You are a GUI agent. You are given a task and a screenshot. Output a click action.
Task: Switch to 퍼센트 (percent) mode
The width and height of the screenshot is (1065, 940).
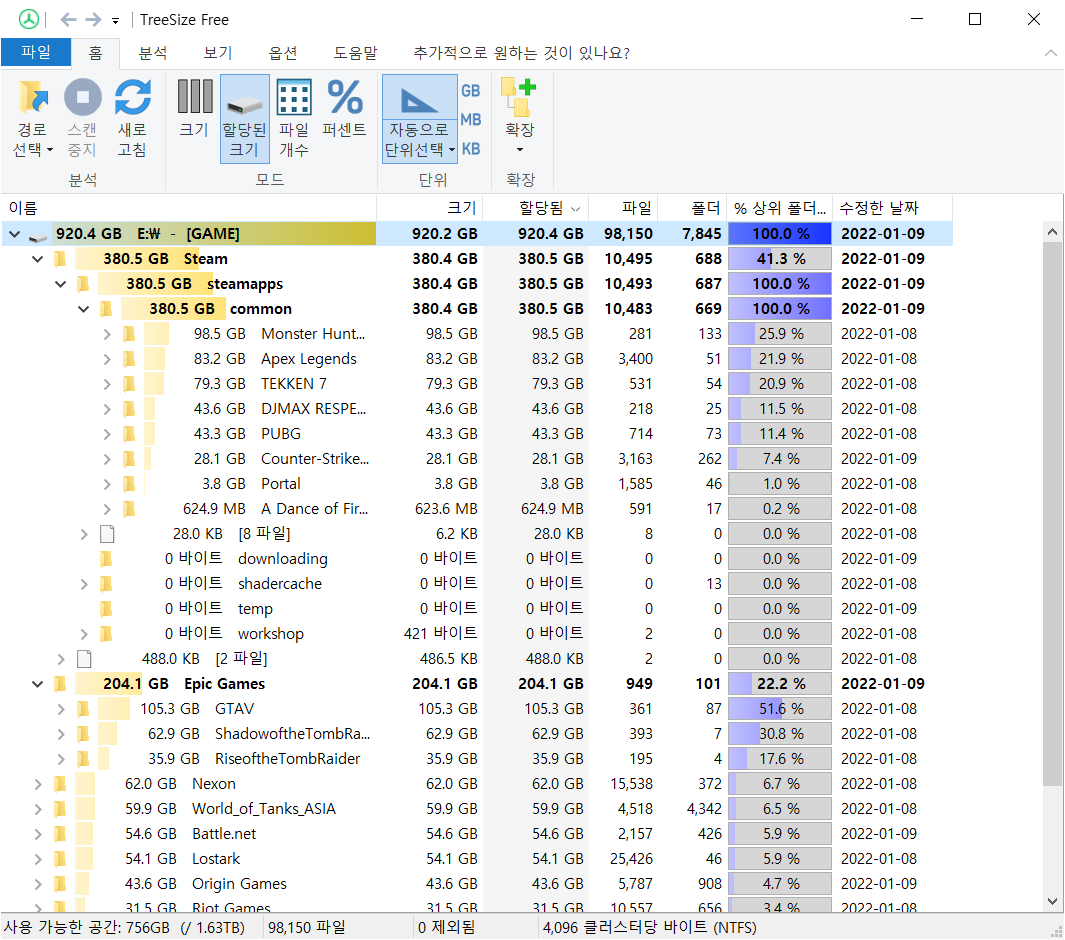pos(344,109)
